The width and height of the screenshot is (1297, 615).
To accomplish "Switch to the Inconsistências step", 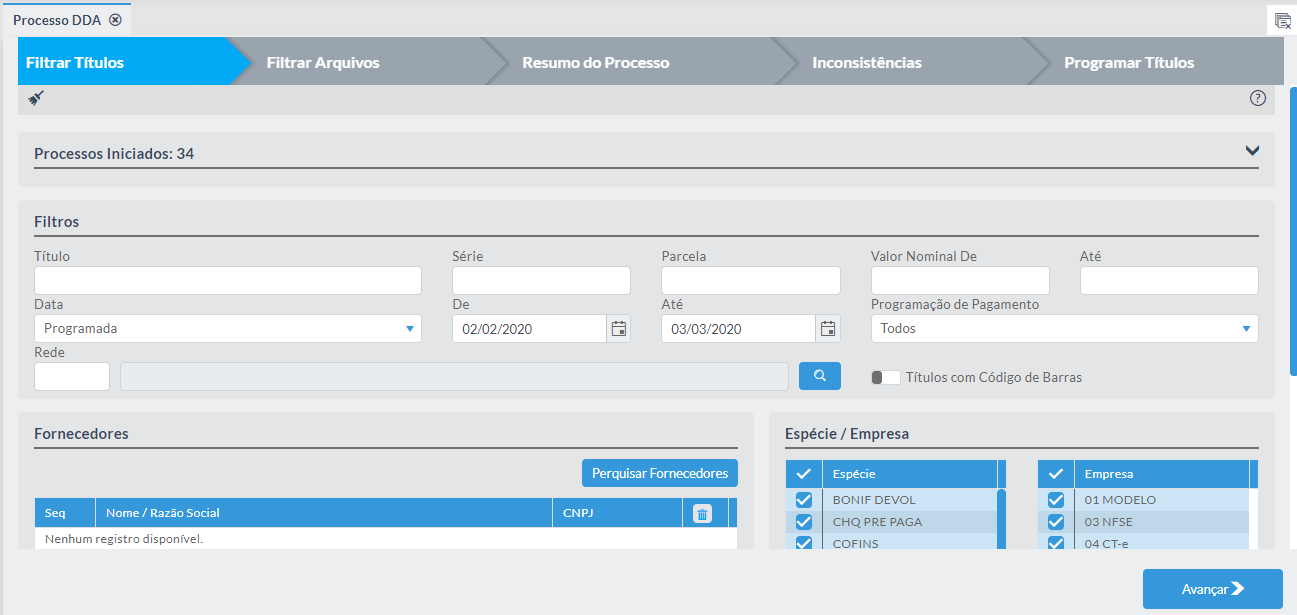I will click(866, 62).
